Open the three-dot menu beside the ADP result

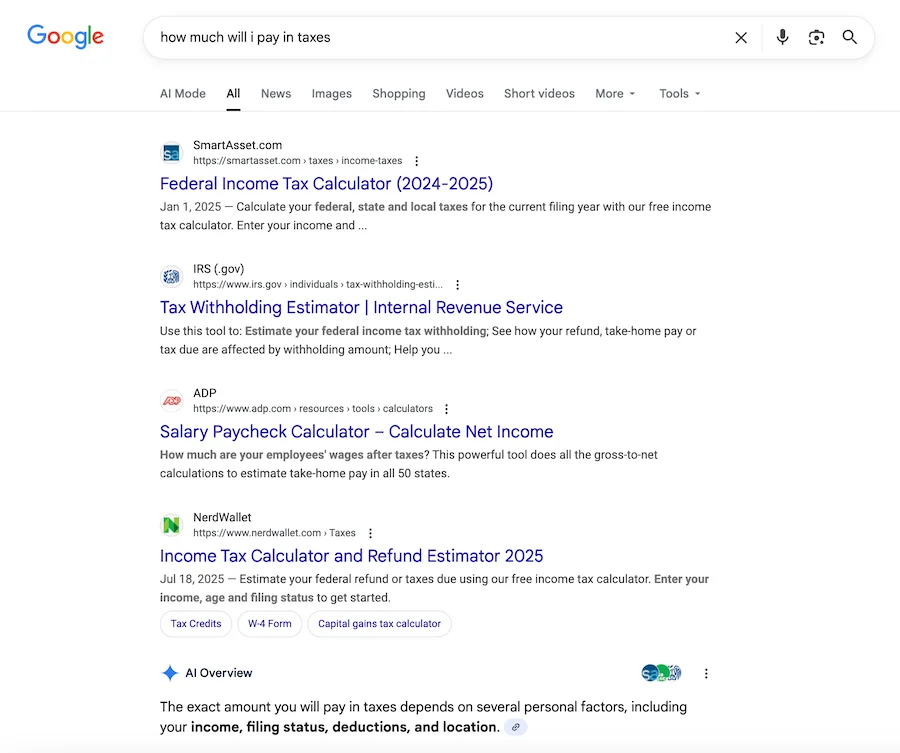coord(446,408)
